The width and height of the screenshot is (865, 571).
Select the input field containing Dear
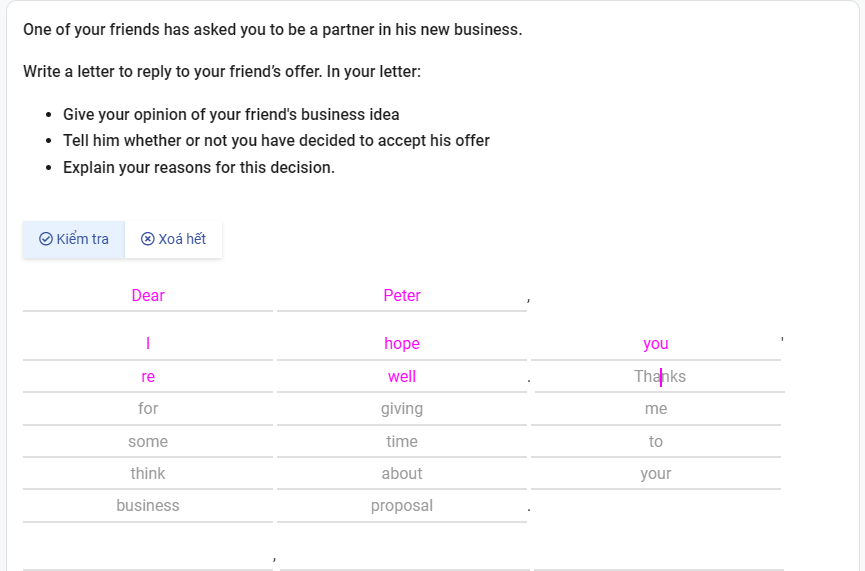148,296
